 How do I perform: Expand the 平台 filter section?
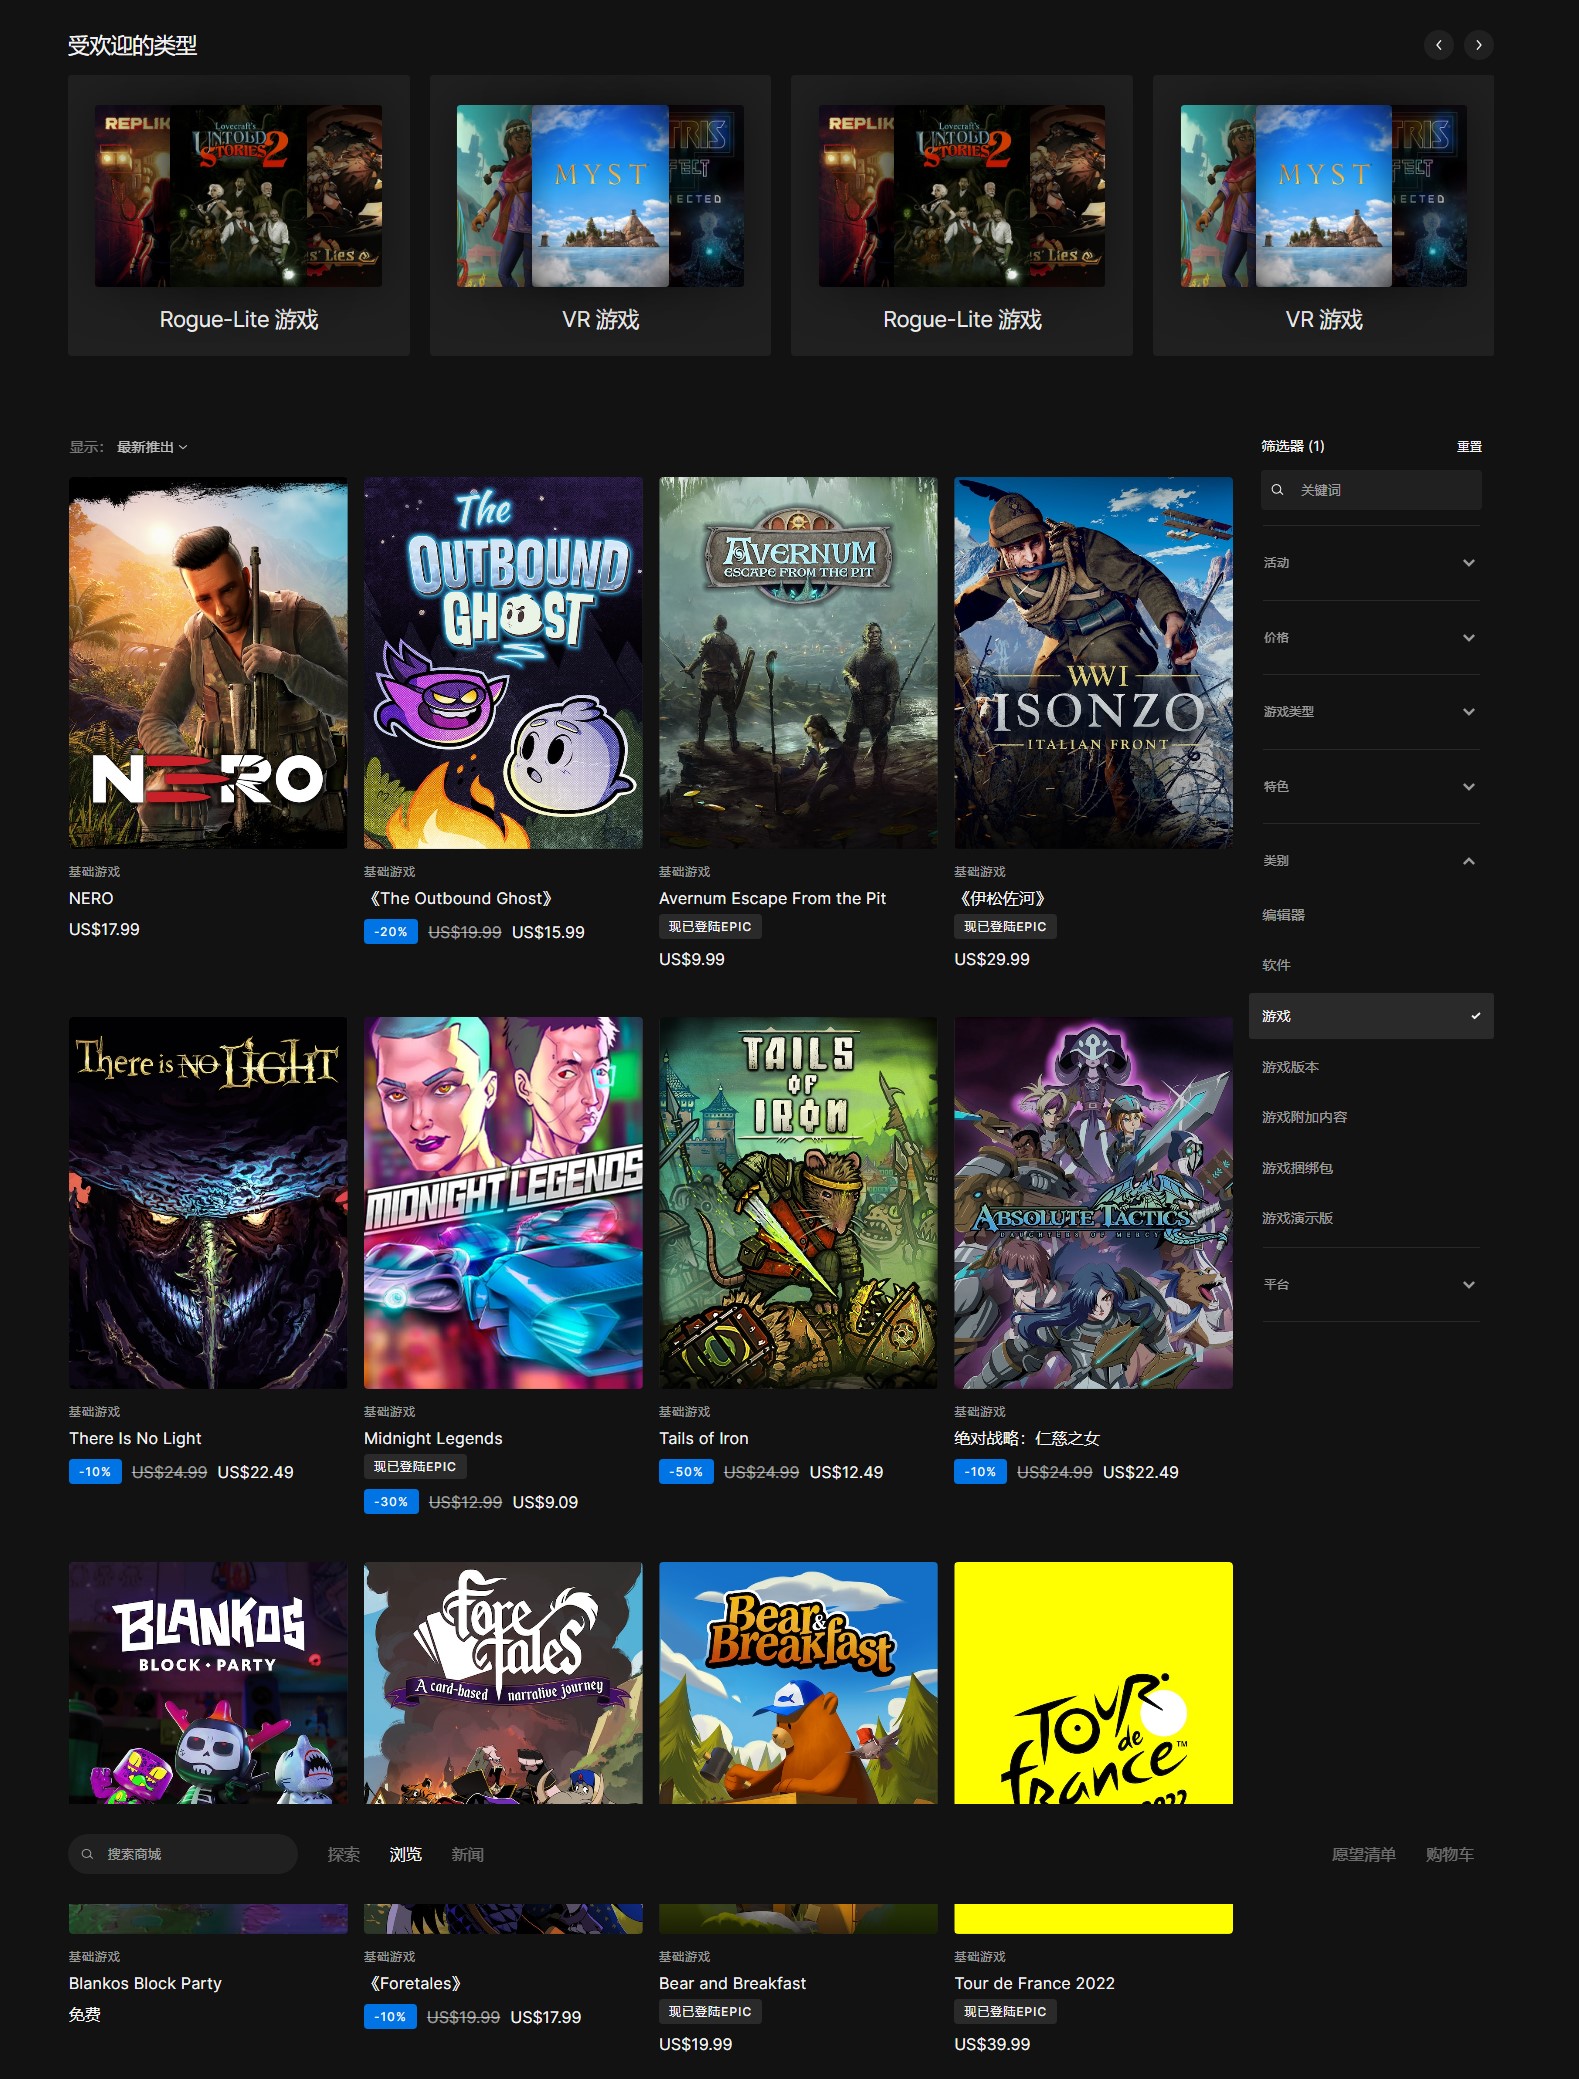tap(1370, 1285)
